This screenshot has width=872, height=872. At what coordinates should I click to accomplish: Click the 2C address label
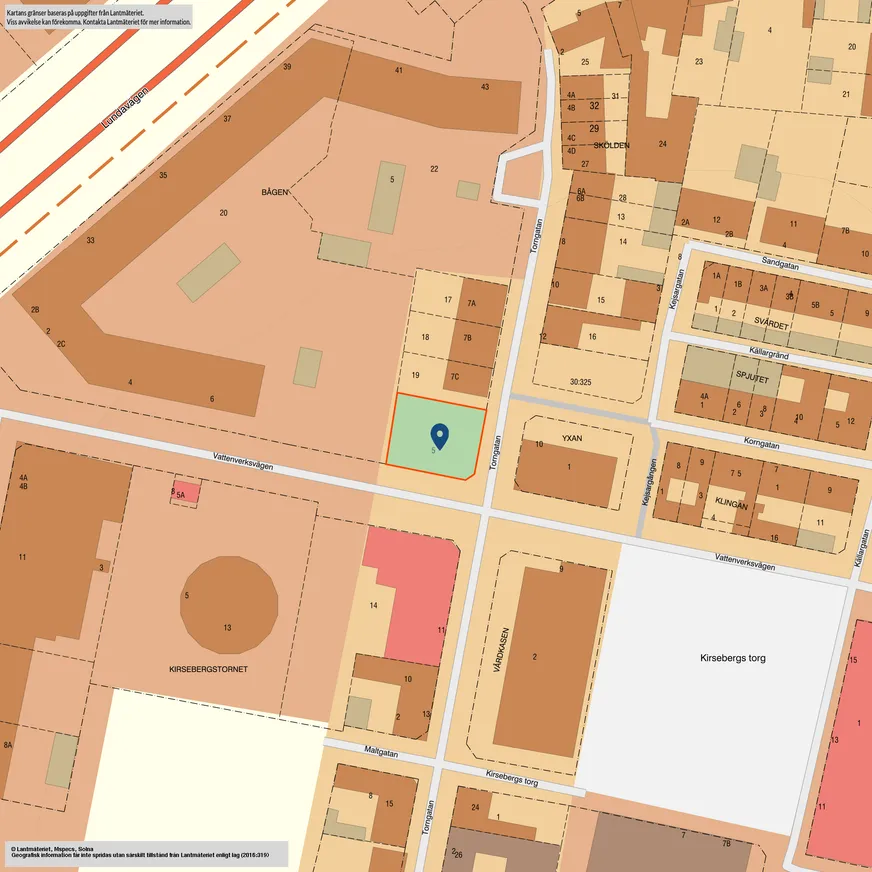click(x=61, y=344)
